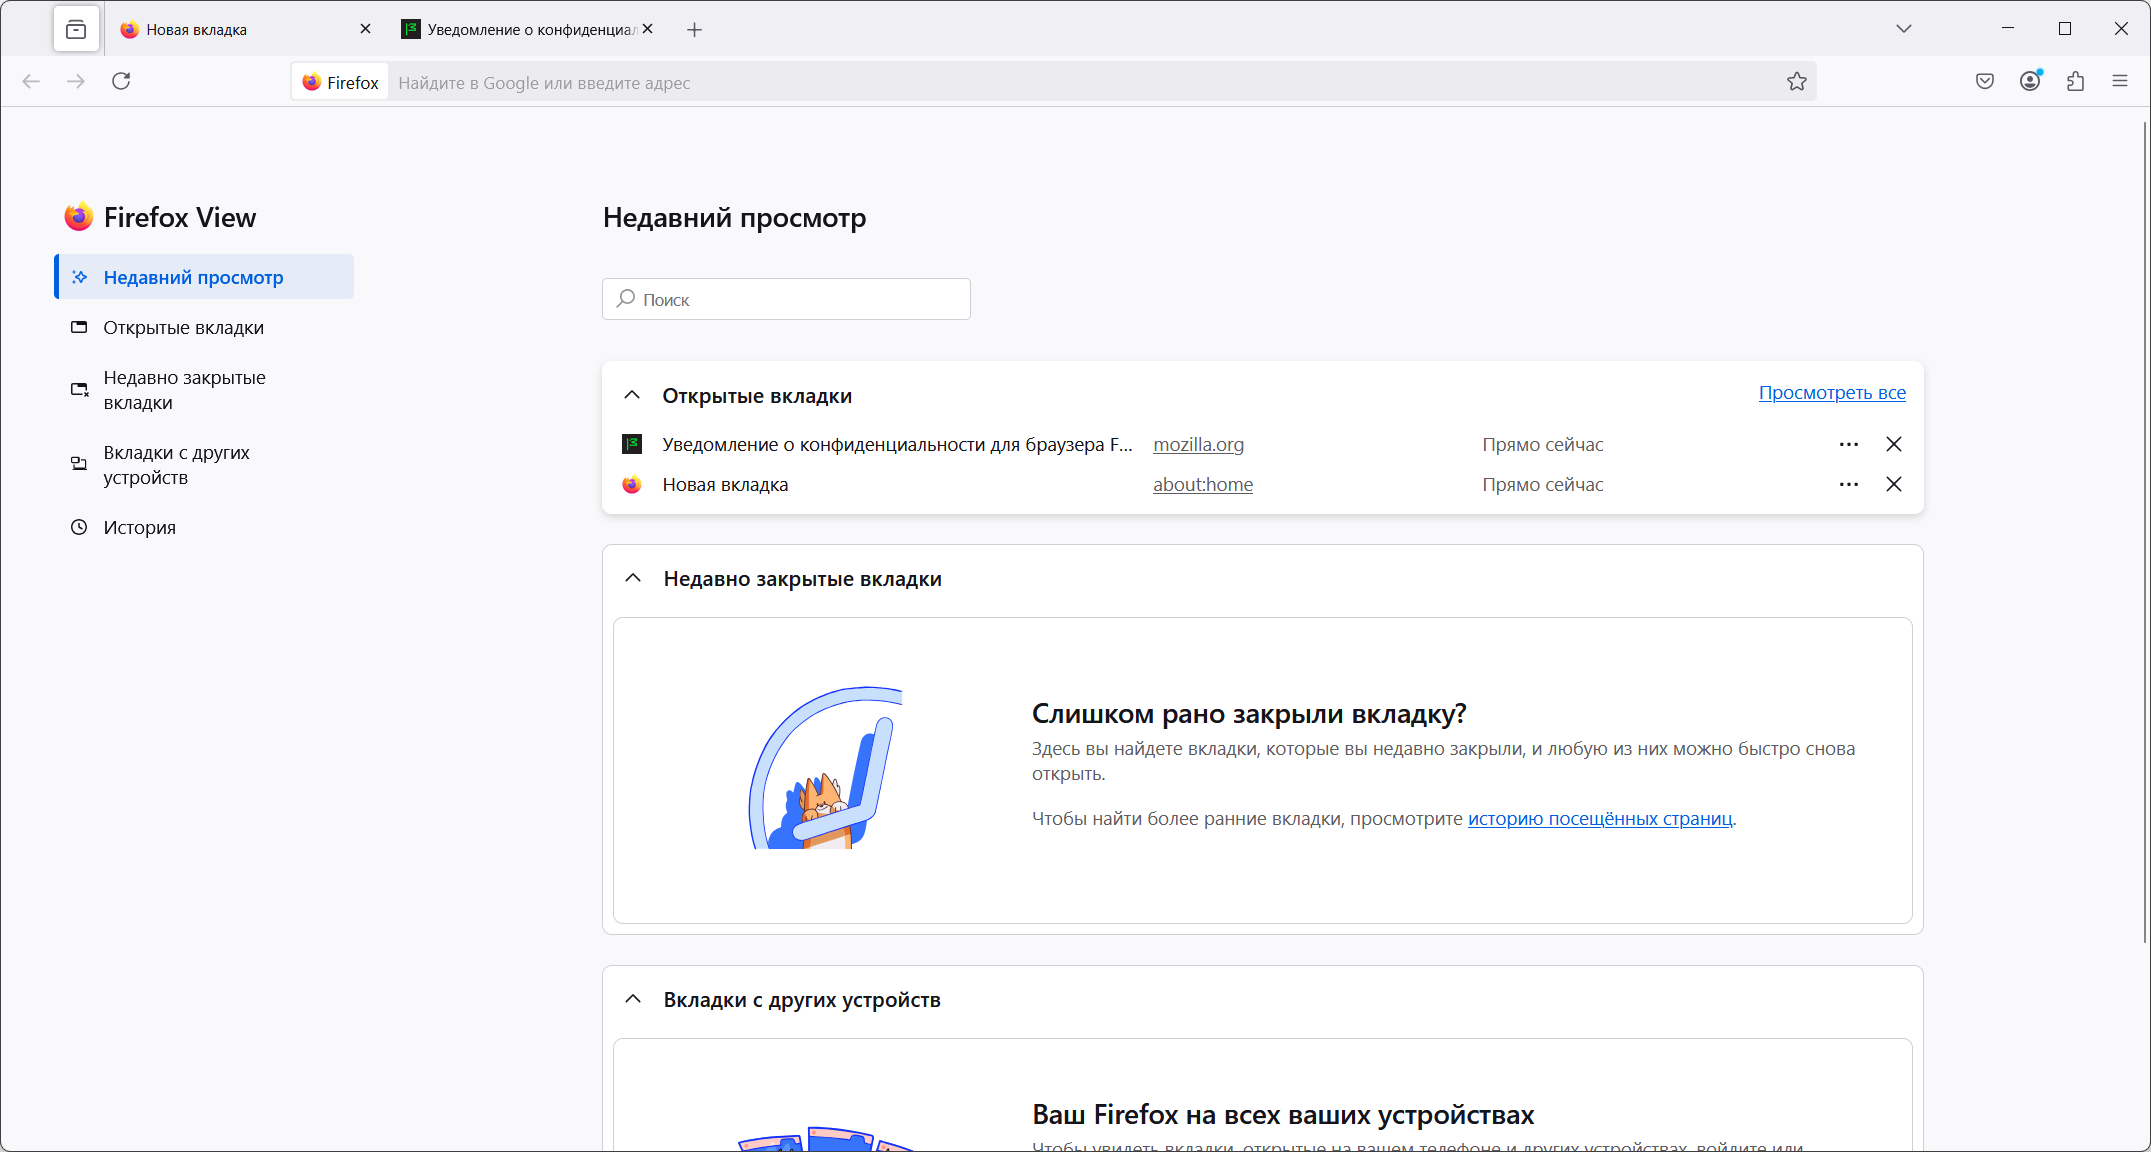The width and height of the screenshot is (2151, 1152).
Task: Go forward with the forward arrow
Action: point(76,82)
